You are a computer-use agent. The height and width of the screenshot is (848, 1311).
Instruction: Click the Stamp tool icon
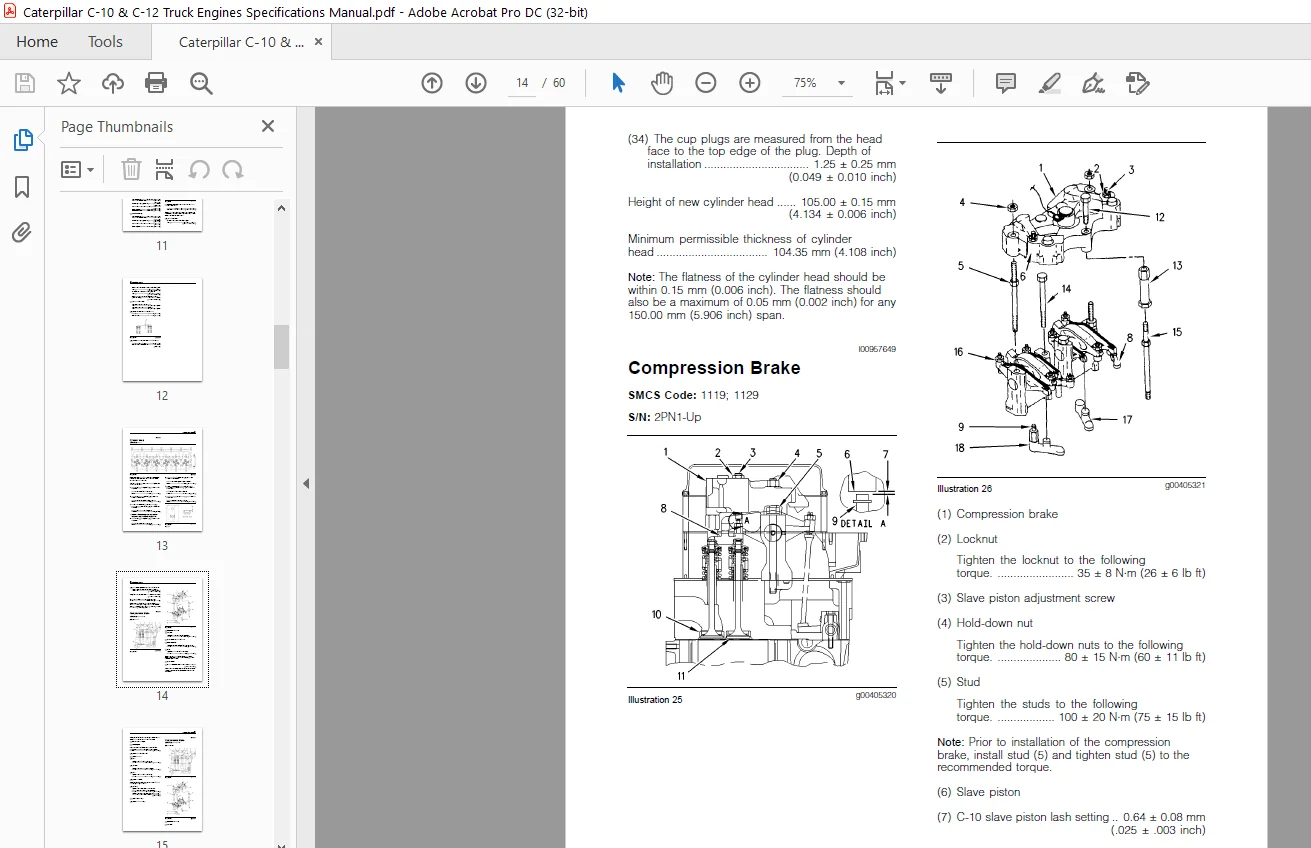point(1137,83)
